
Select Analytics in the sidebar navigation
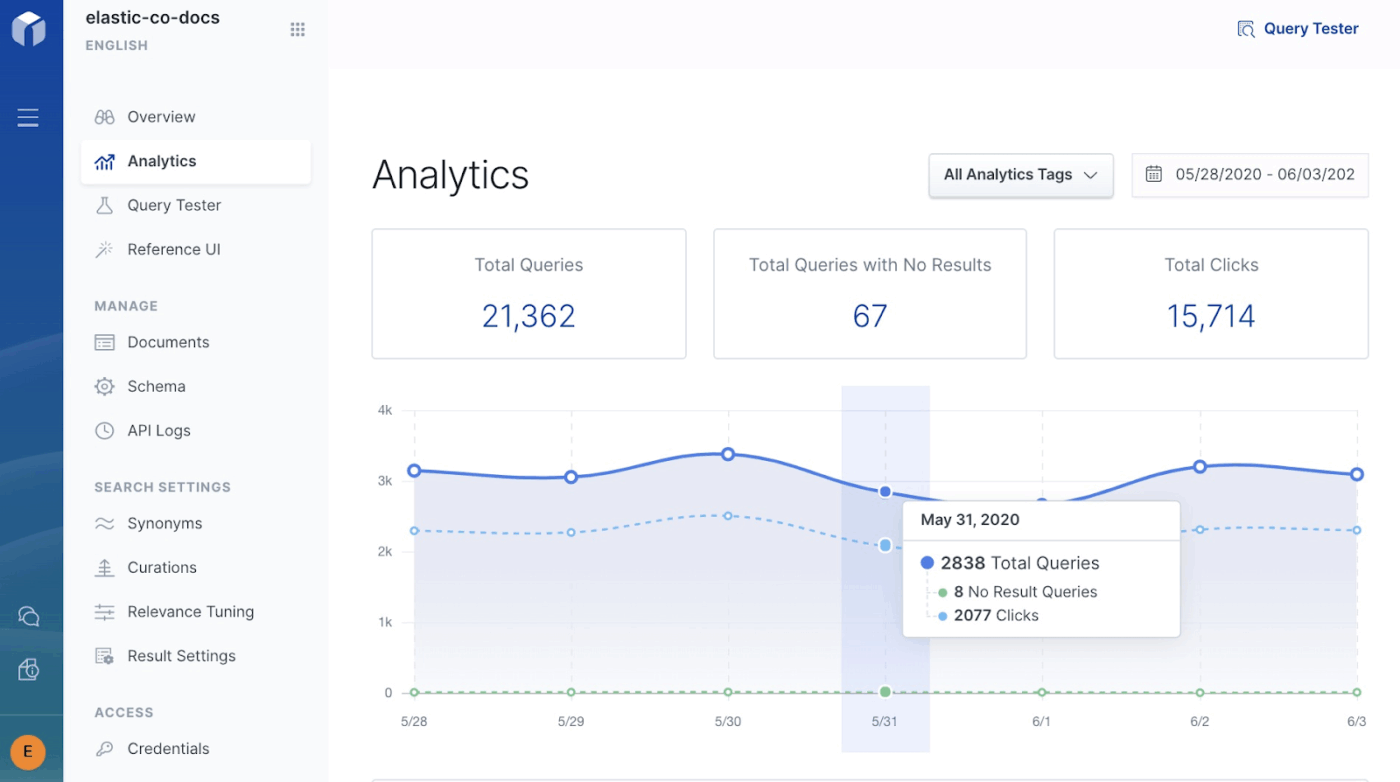pyautogui.click(x=161, y=161)
